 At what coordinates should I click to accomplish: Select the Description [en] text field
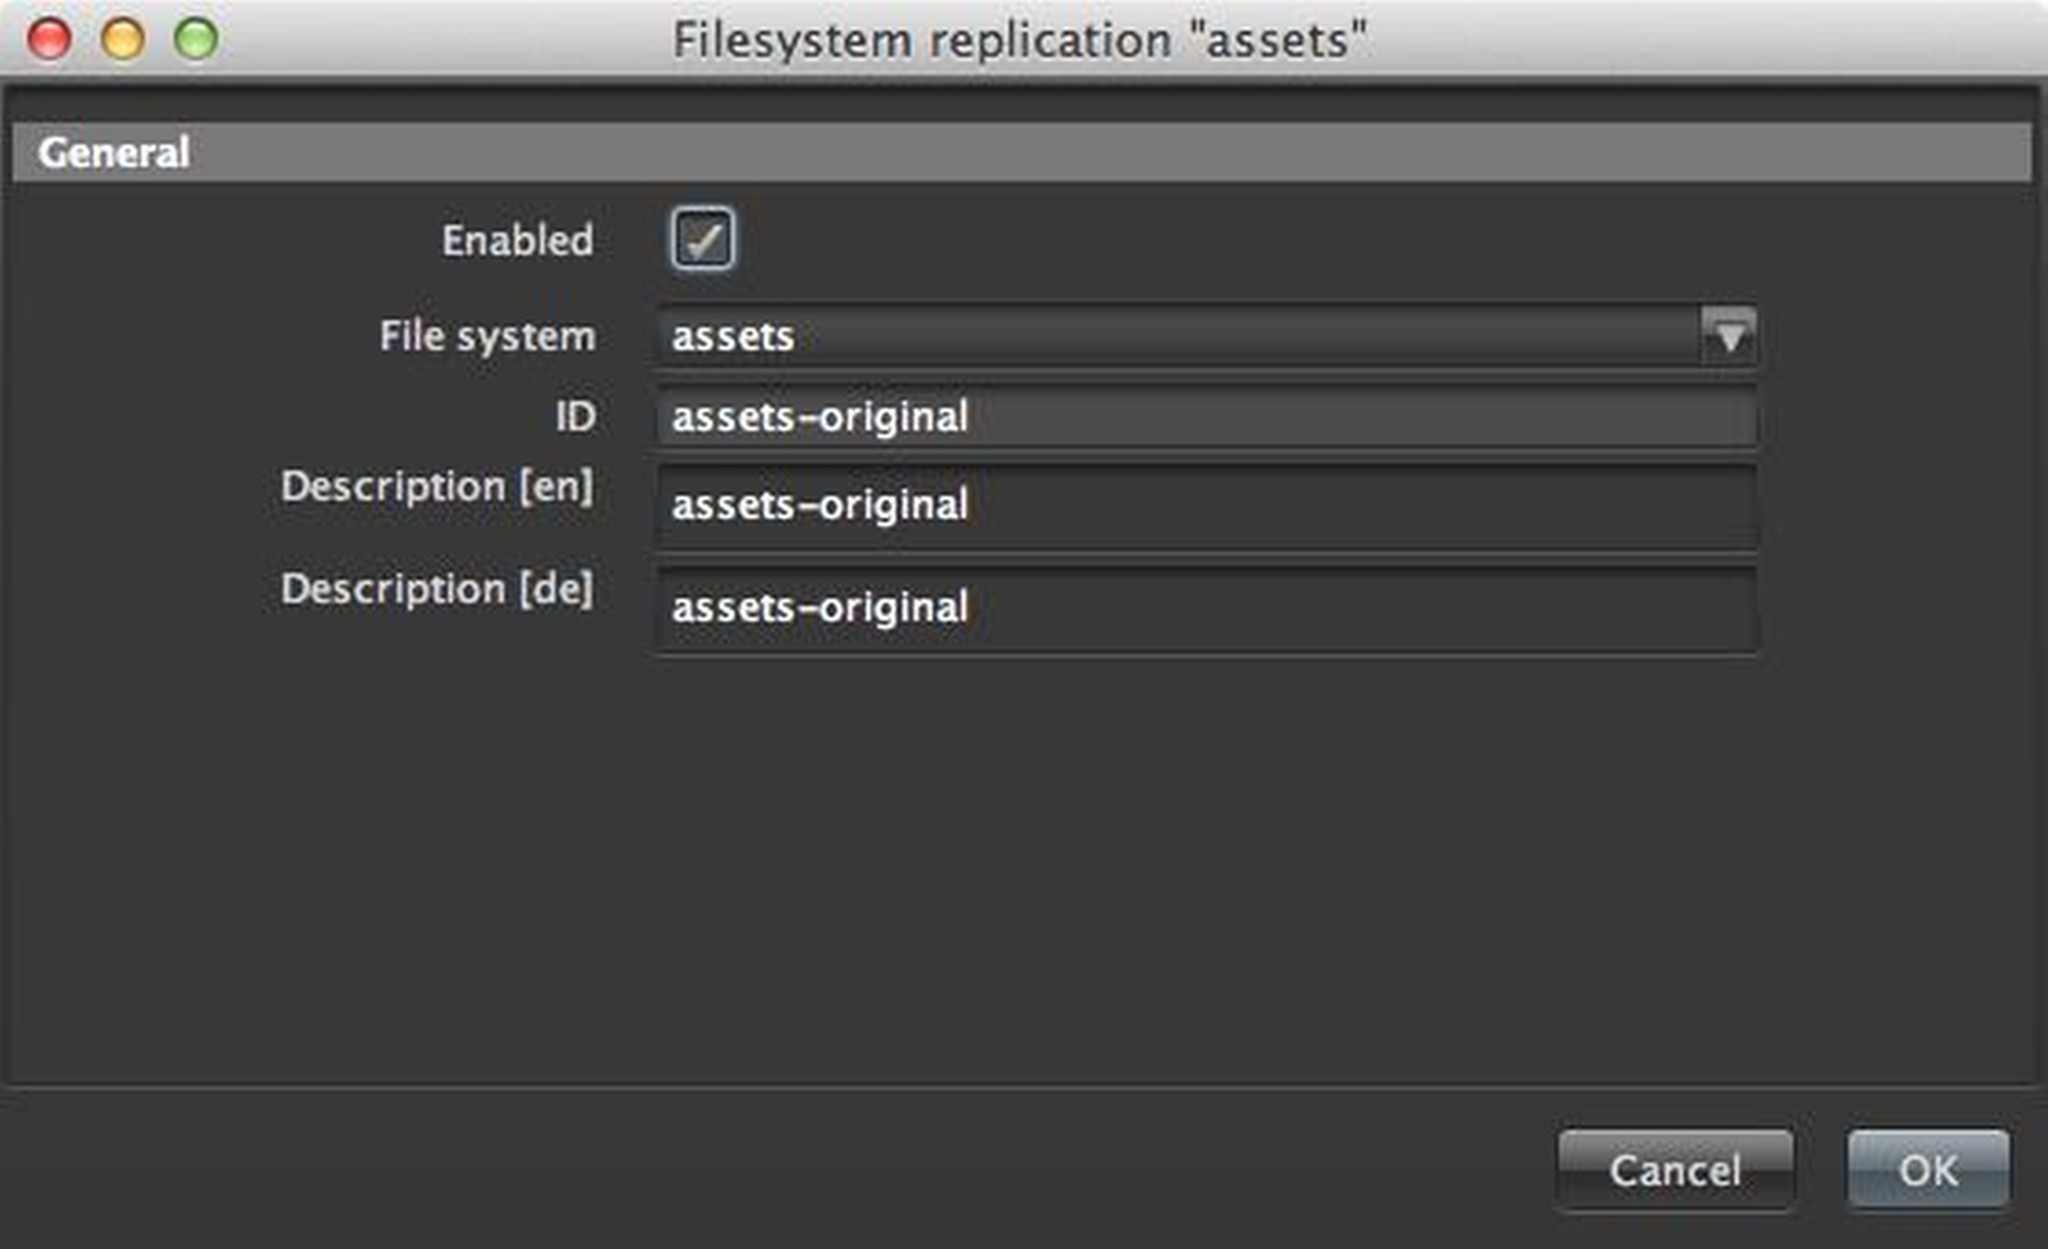[x=1200, y=506]
